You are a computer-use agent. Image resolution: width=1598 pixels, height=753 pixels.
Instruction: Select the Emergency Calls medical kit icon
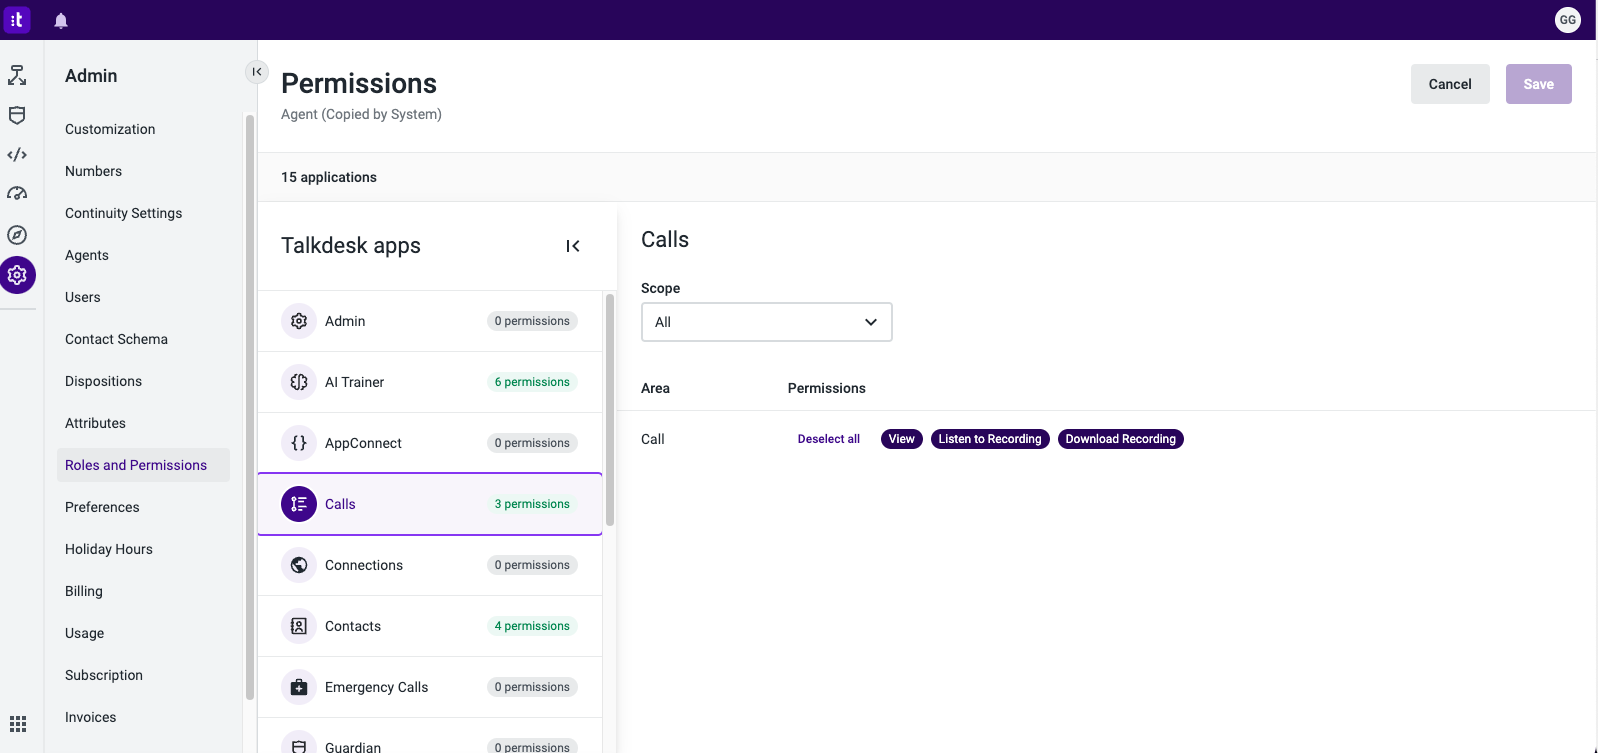[x=299, y=687]
